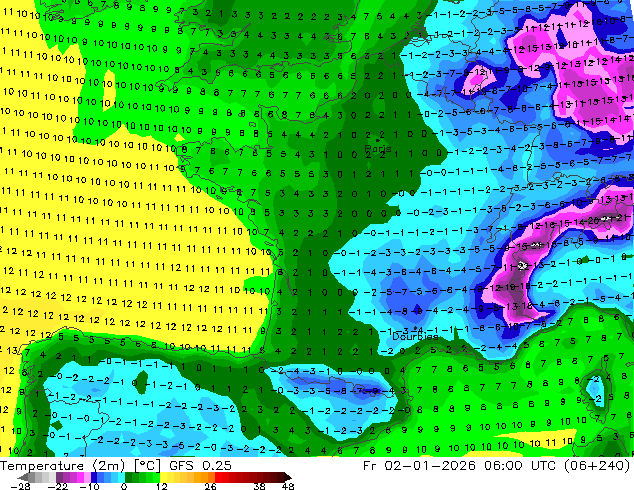Select the dark green segment of the color legend

[x=128, y=477]
